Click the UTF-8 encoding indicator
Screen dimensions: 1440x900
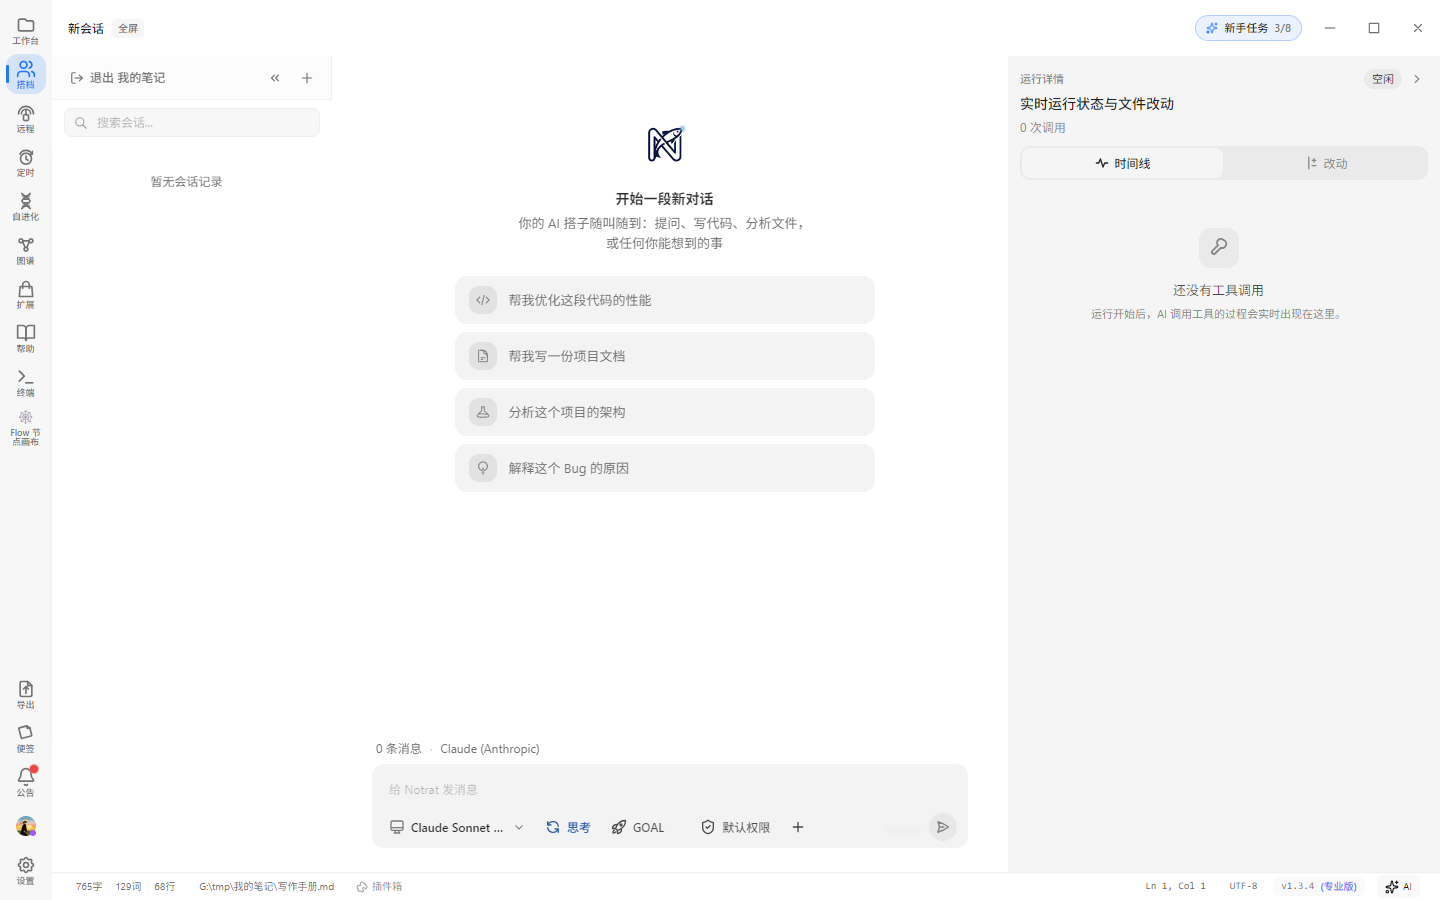(x=1243, y=886)
